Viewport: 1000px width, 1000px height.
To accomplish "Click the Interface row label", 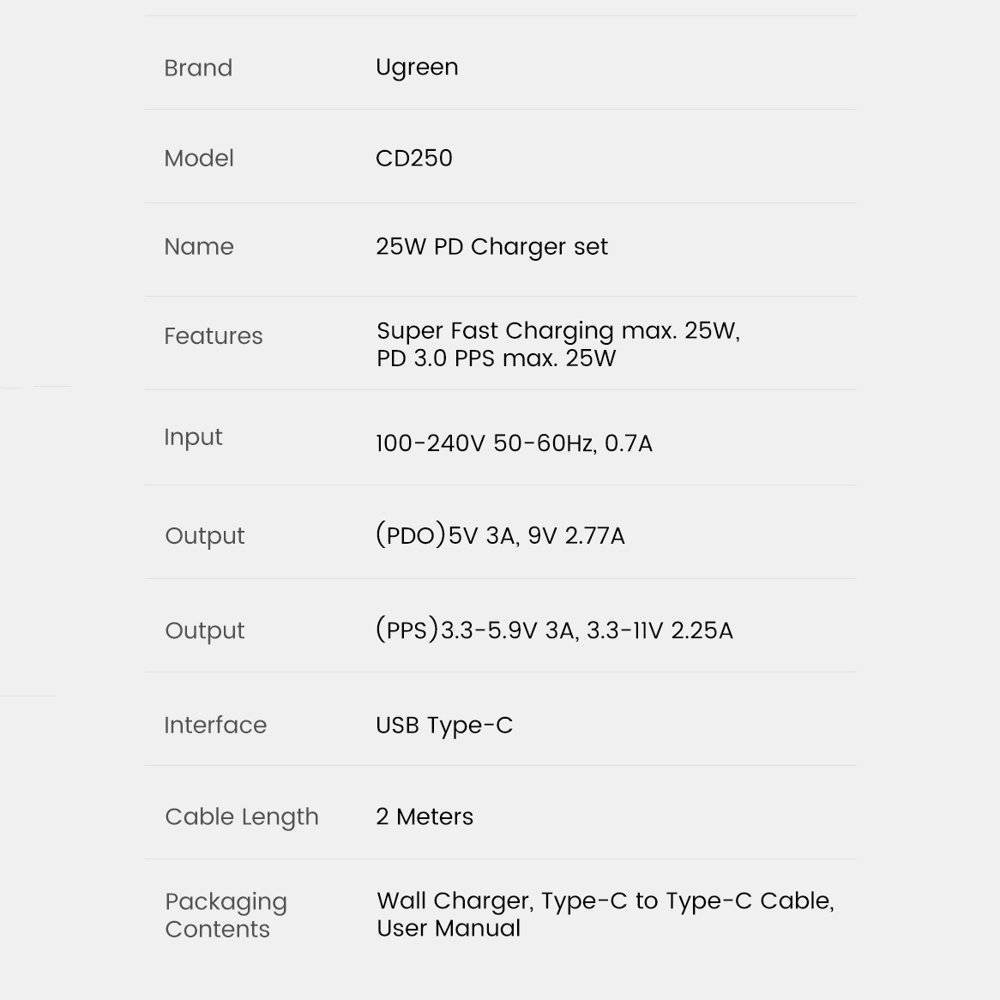I will pos(215,725).
